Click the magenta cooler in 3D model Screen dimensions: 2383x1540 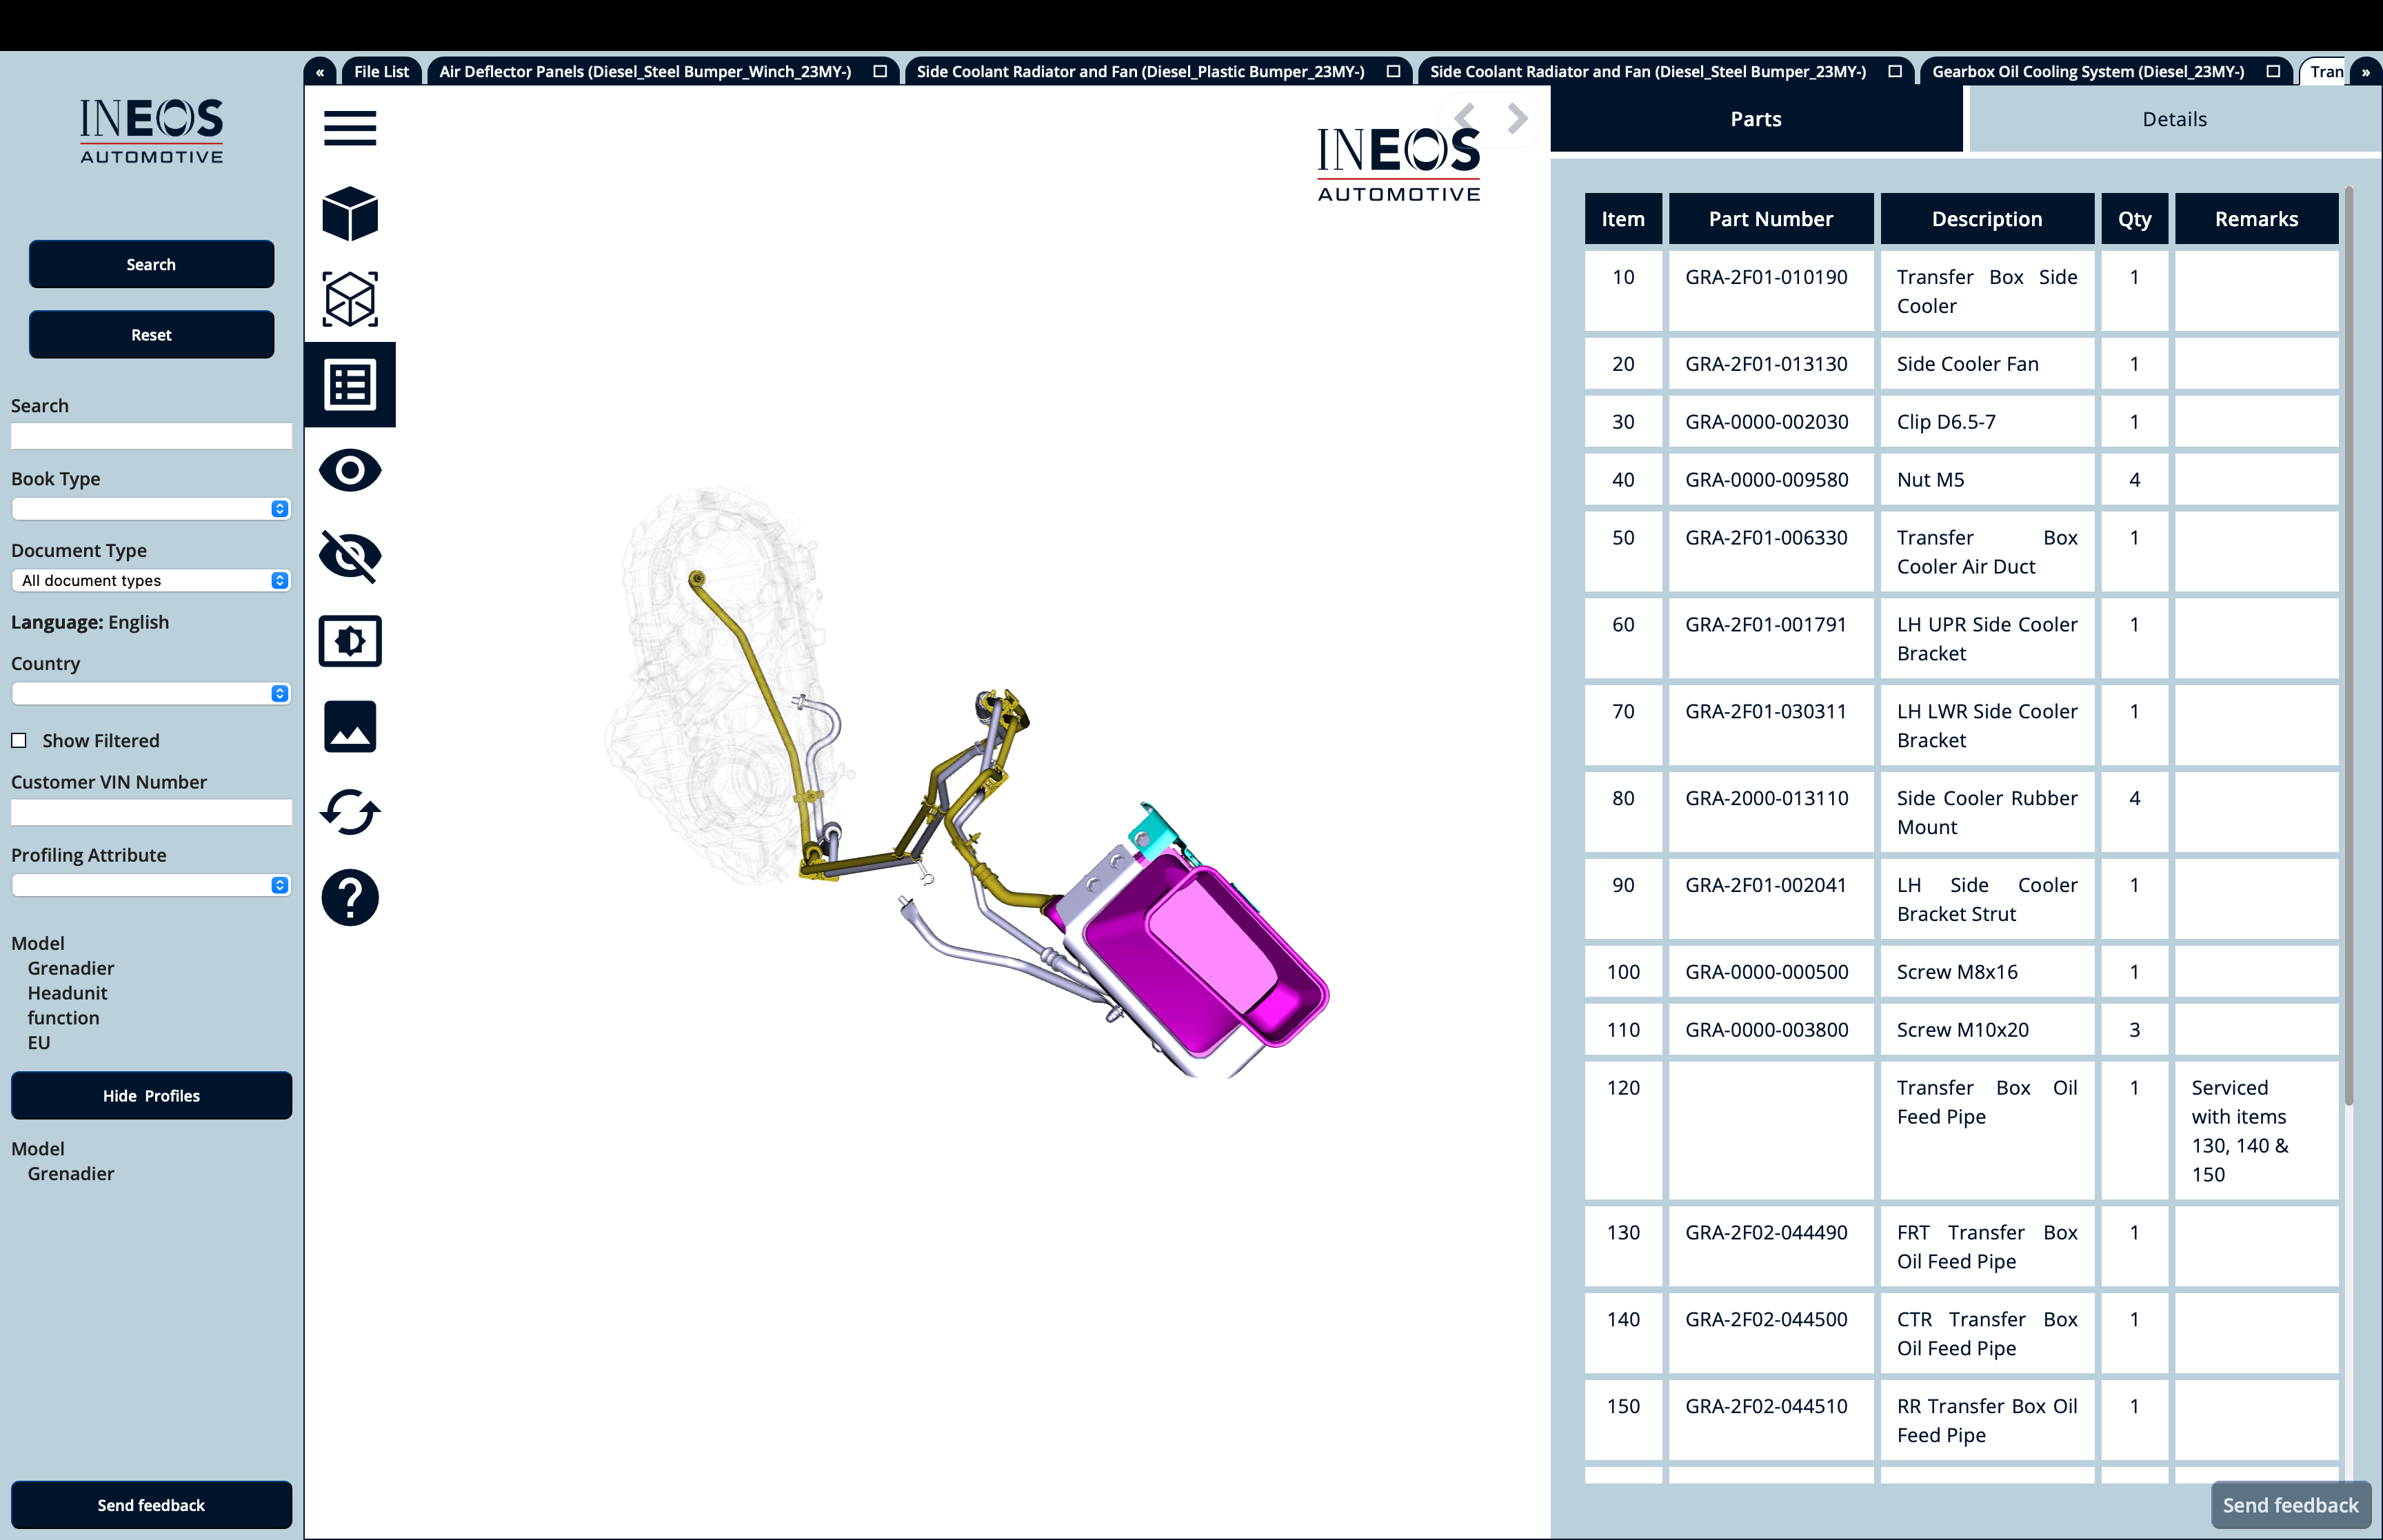[1205, 955]
